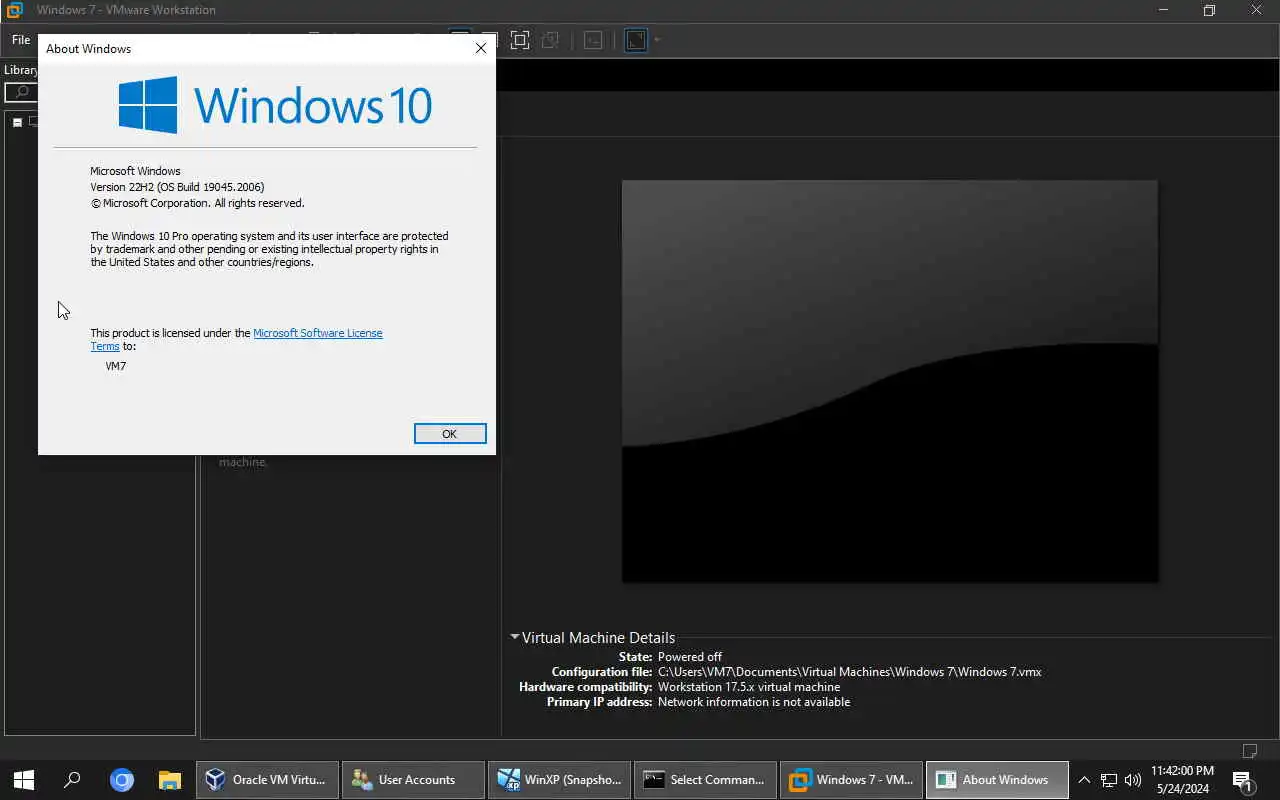This screenshot has height=800, width=1280.
Task: Launch Chrome from the taskbar
Action: (x=122, y=780)
